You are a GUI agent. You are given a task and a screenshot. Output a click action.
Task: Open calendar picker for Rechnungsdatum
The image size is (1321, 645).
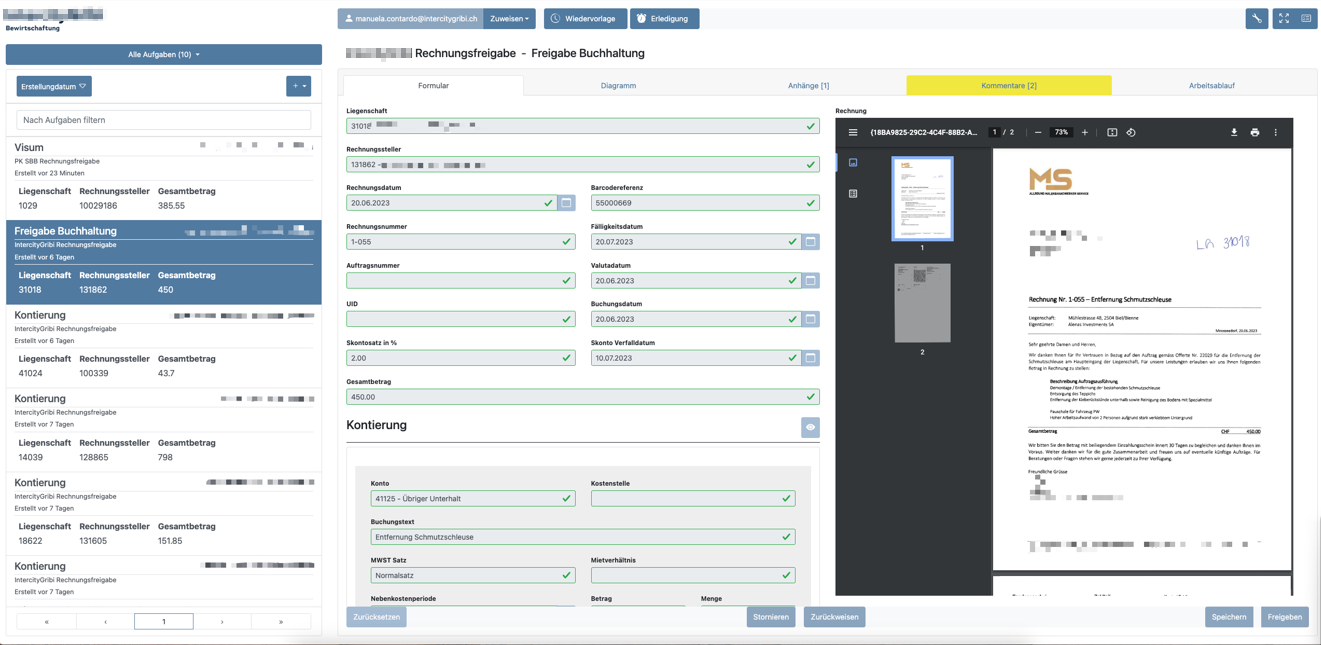[x=566, y=203]
